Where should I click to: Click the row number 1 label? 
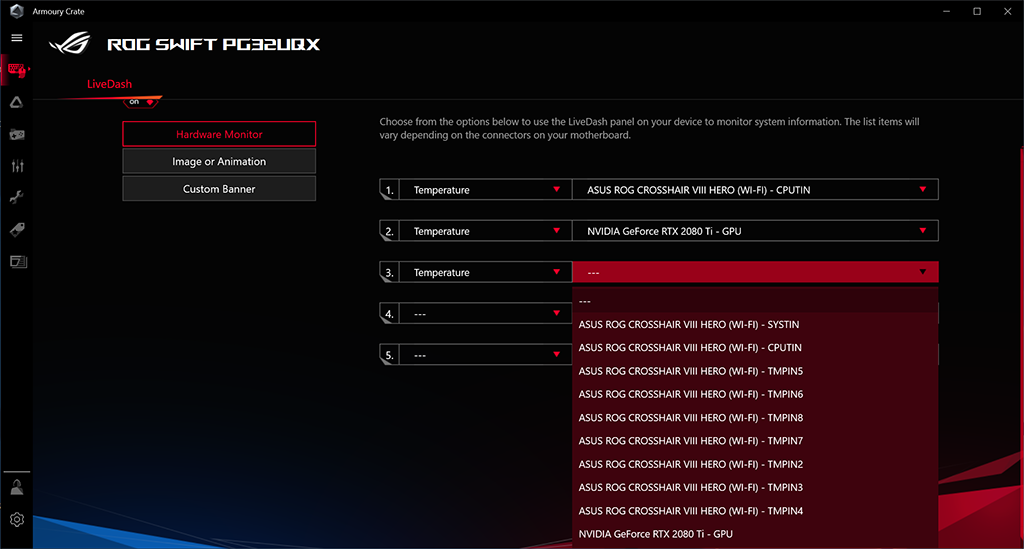389,190
